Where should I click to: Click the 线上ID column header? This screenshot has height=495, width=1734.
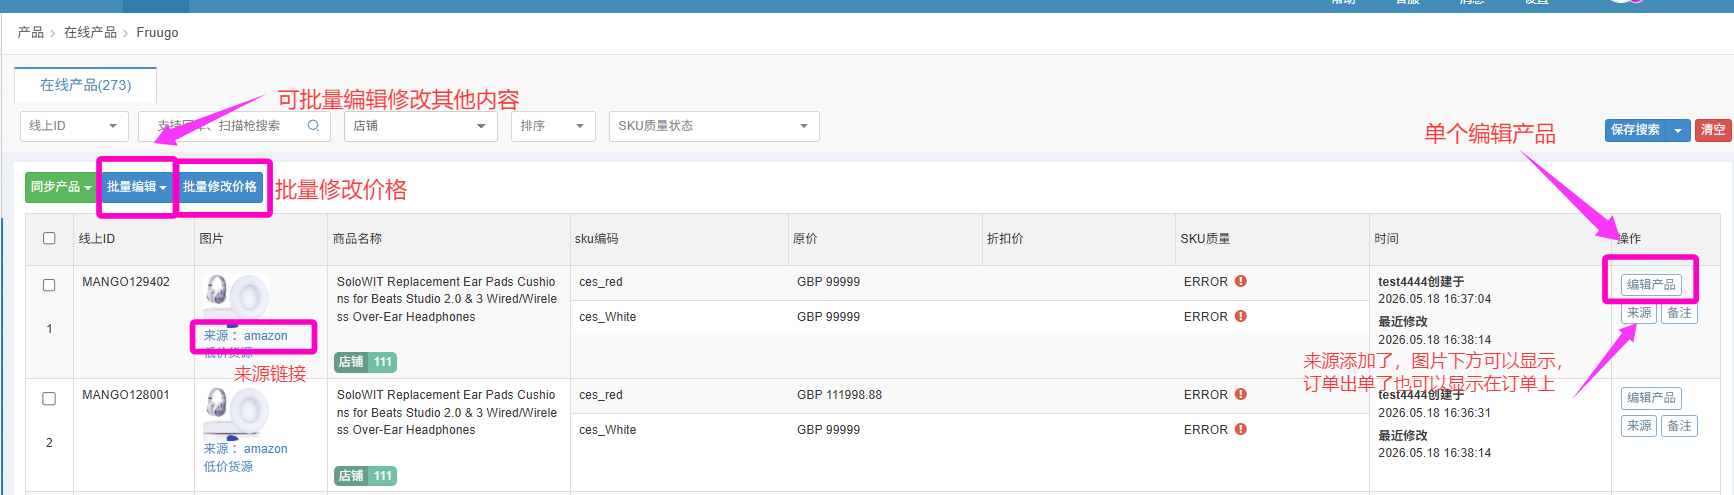pyautogui.click(x=97, y=239)
